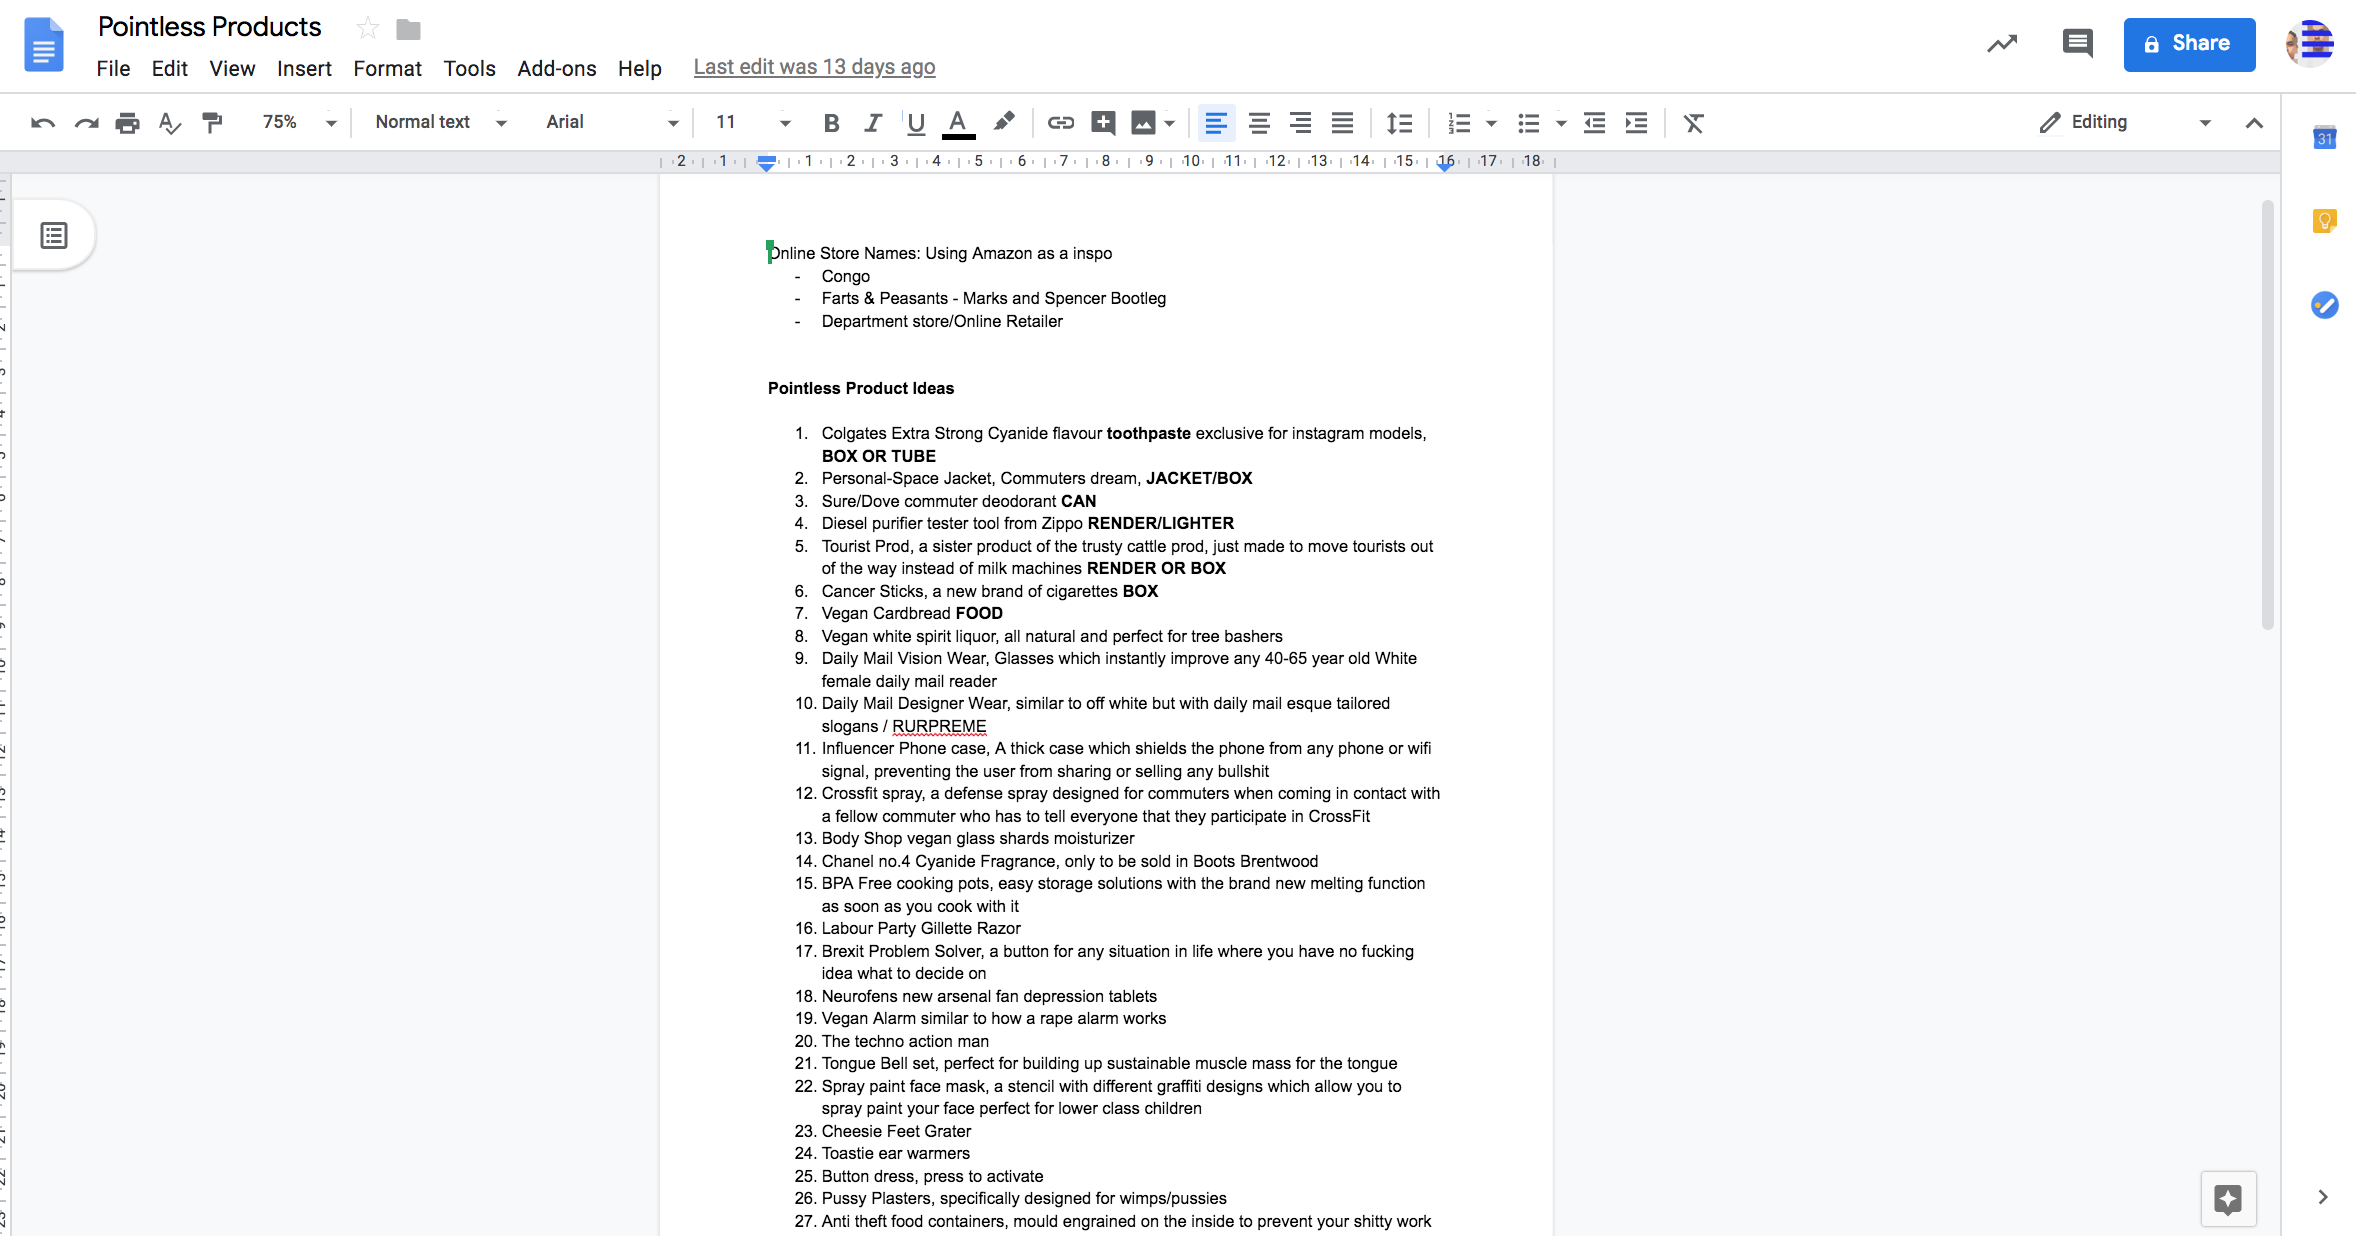Image resolution: width=2356 pixels, height=1236 pixels.
Task: Open the Arial font dropdown
Action: (x=612, y=122)
